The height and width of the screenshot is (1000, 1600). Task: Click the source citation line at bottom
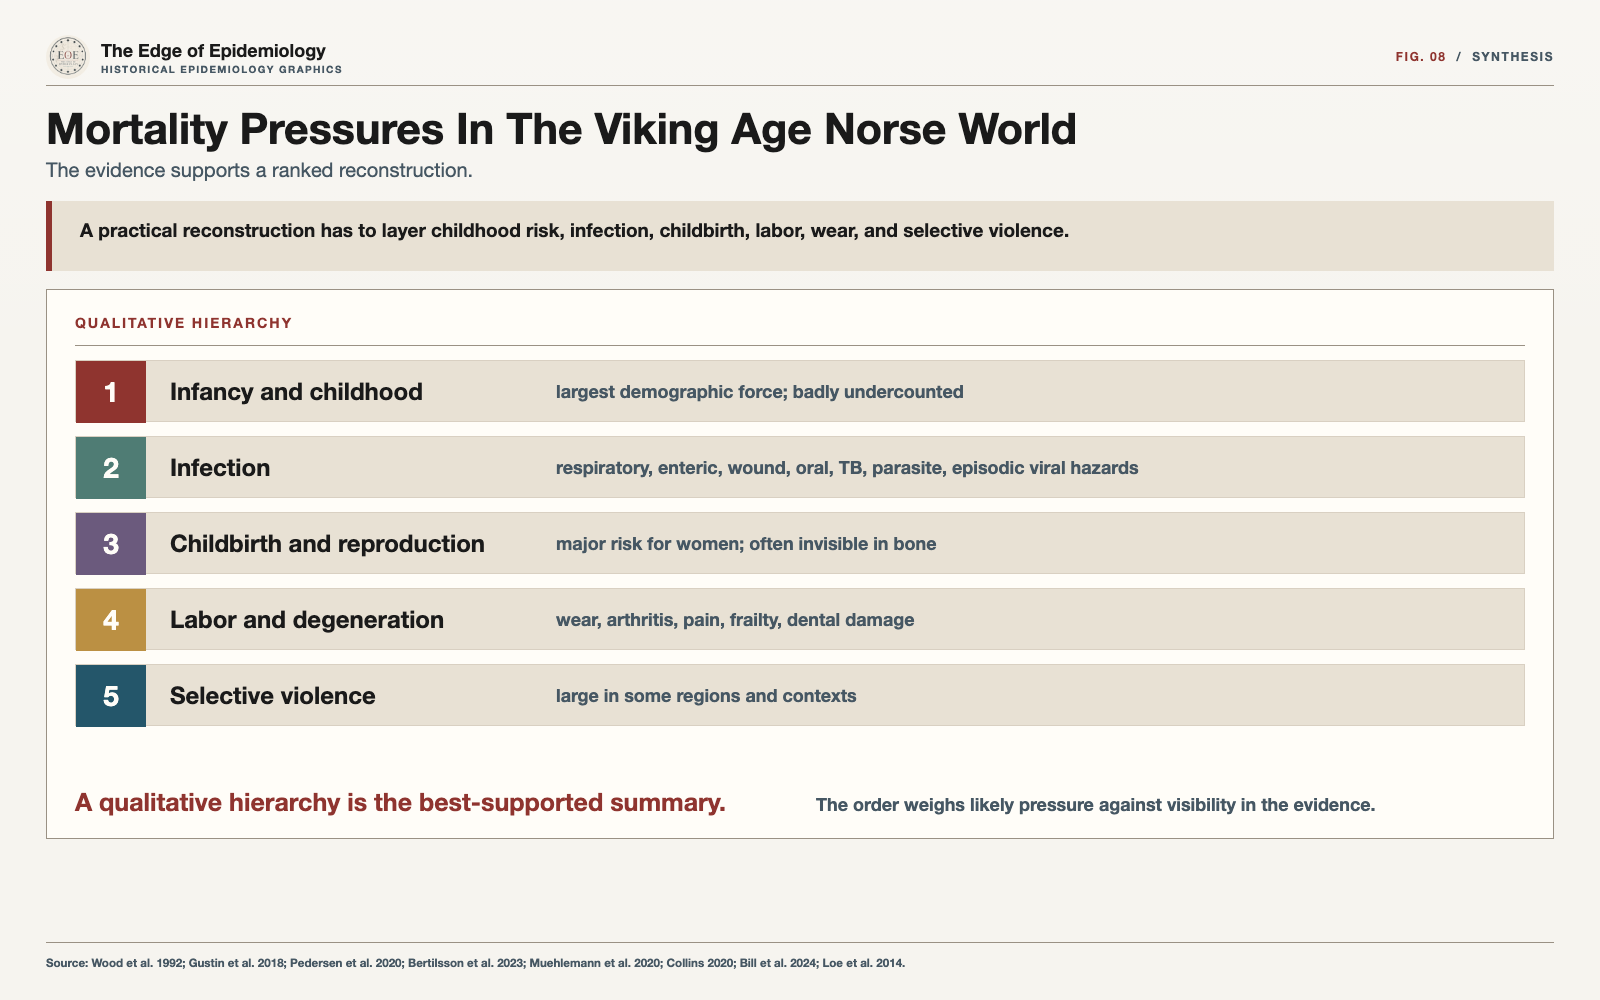[476, 963]
